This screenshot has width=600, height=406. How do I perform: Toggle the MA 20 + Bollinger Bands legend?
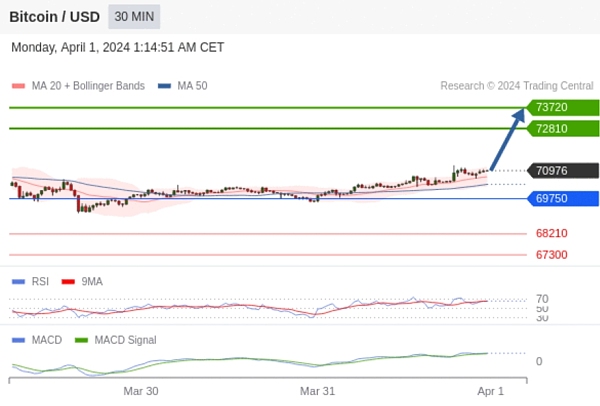click(78, 86)
